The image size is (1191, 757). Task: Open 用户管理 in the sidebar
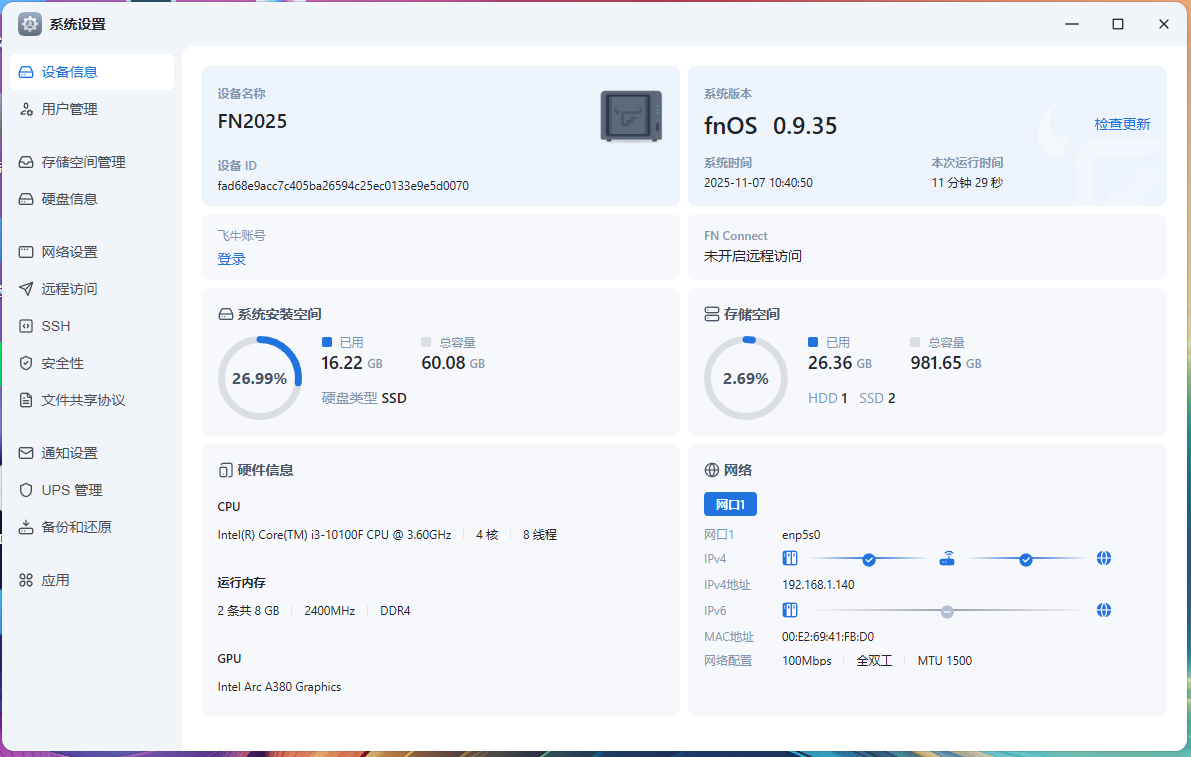70,109
